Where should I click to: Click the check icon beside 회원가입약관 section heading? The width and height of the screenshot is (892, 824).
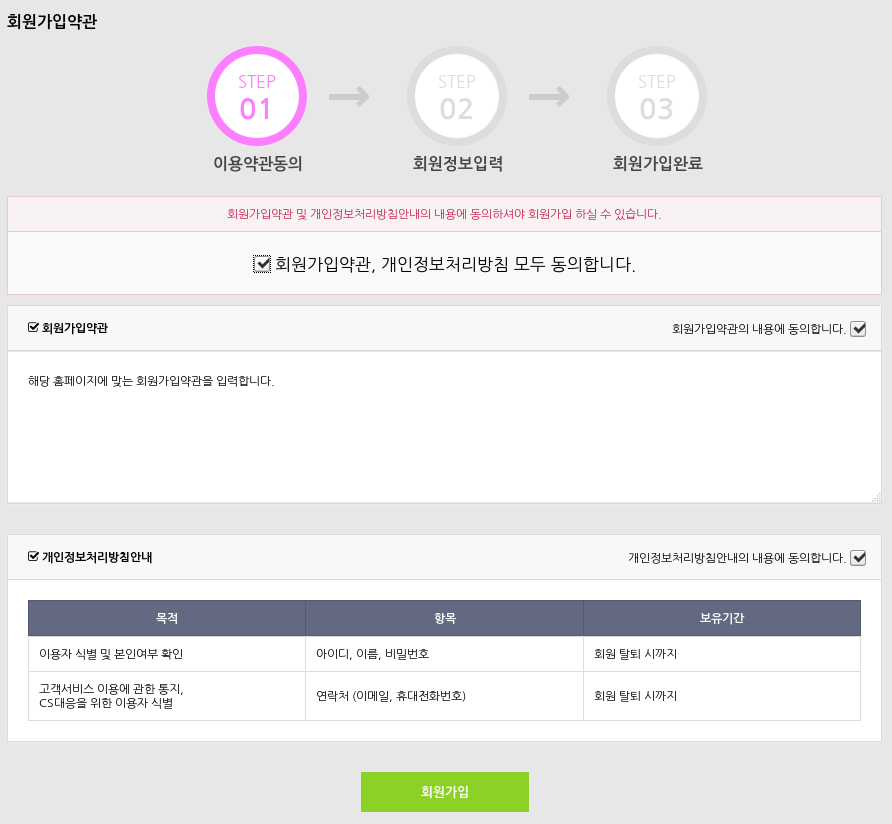[x=33, y=327]
